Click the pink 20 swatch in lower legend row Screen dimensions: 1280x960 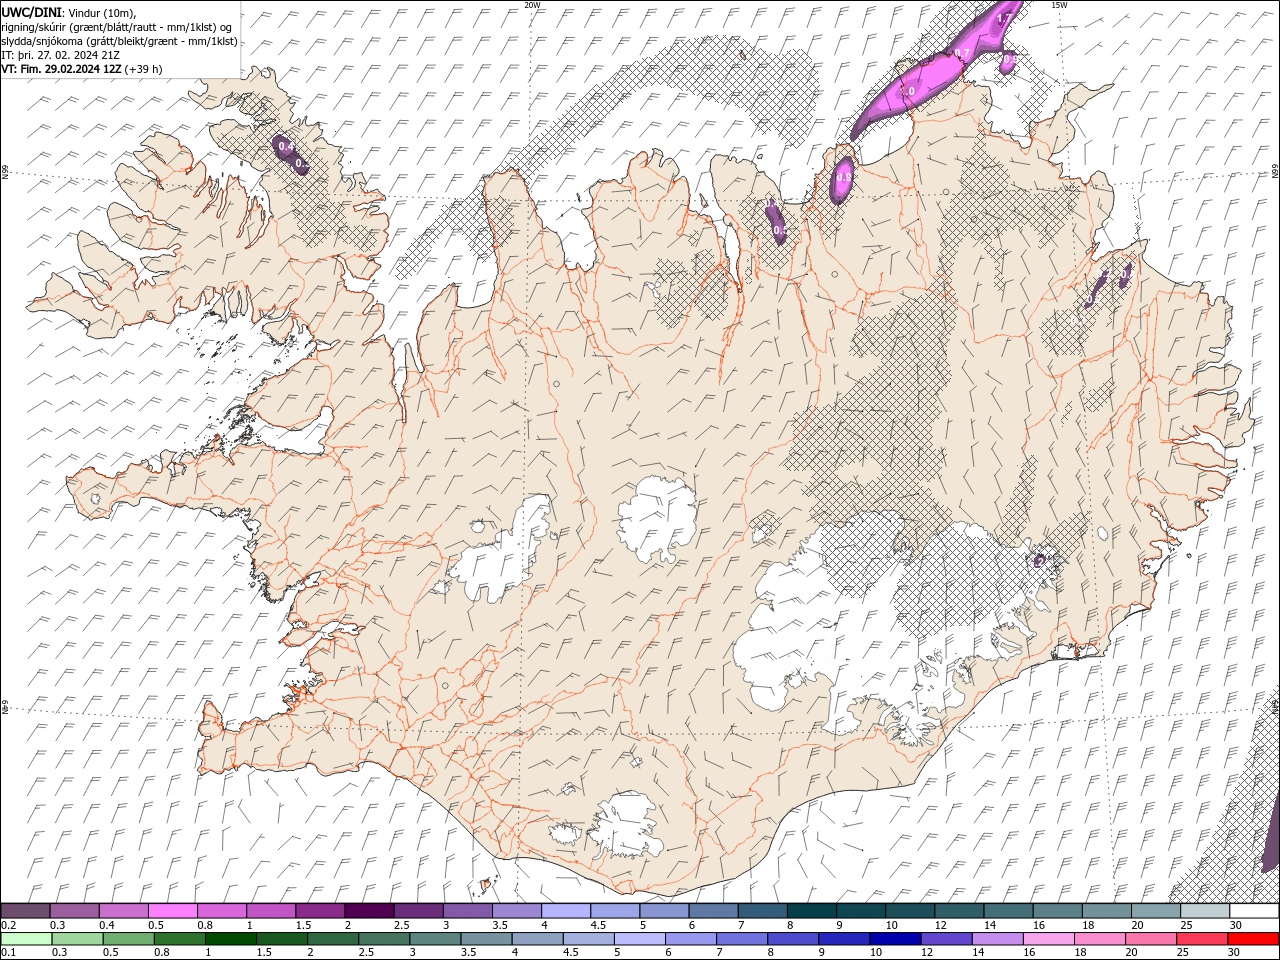coord(1152,939)
